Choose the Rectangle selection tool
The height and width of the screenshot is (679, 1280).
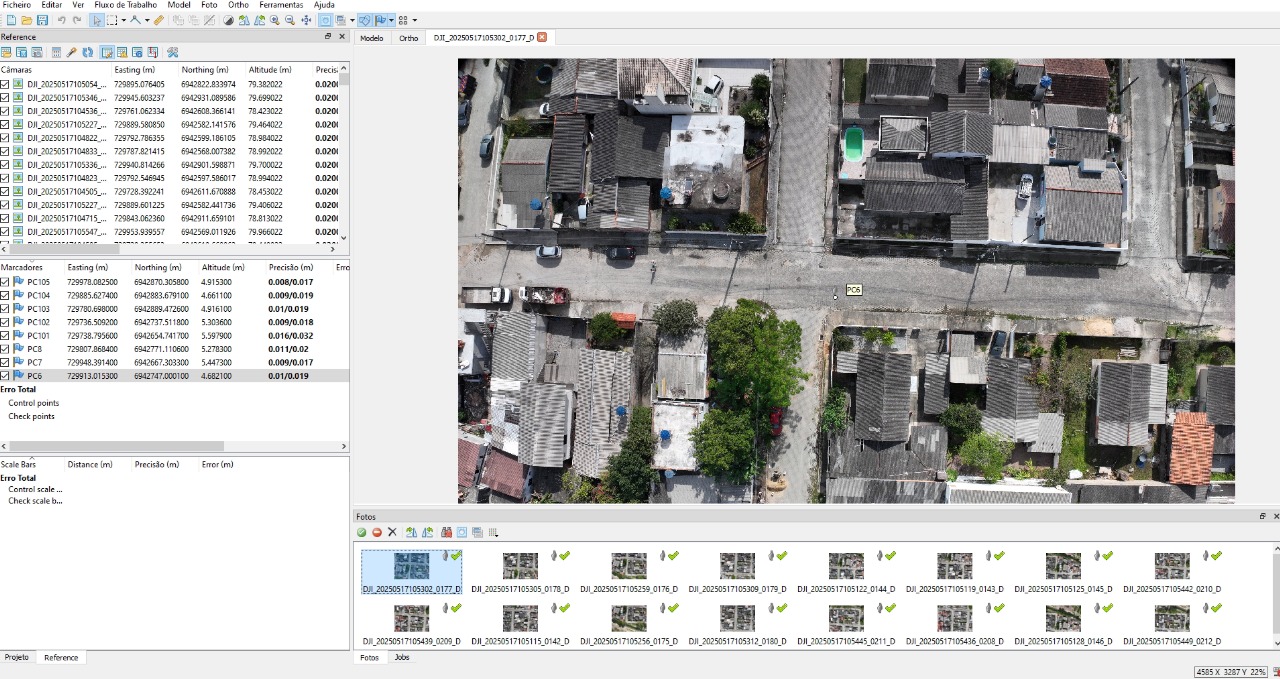[112, 20]
